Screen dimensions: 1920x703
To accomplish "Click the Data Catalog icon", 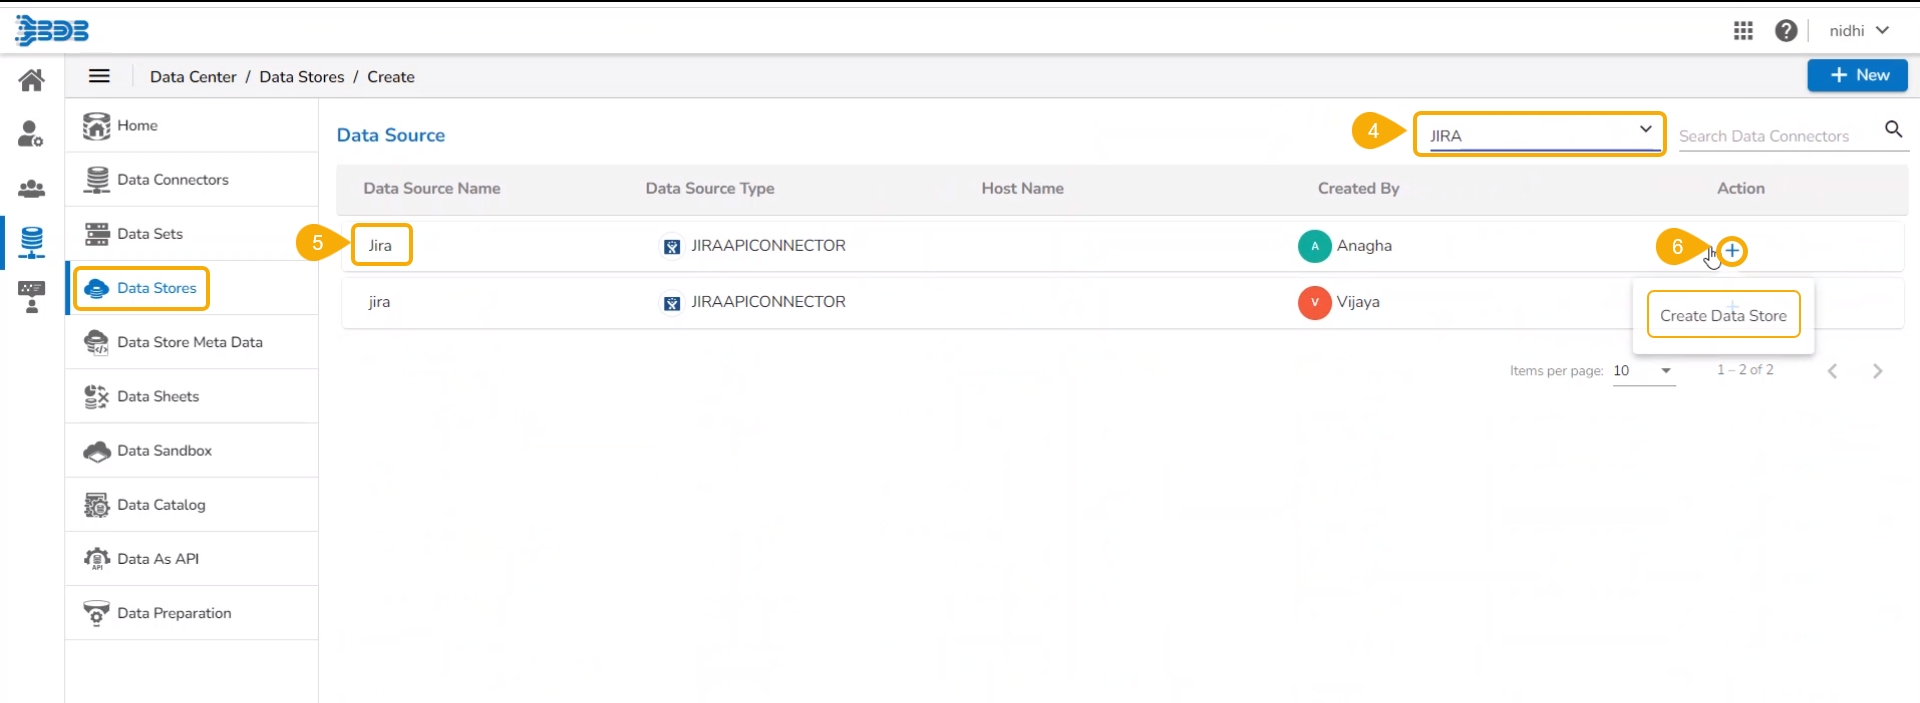I will coord(97,505).
